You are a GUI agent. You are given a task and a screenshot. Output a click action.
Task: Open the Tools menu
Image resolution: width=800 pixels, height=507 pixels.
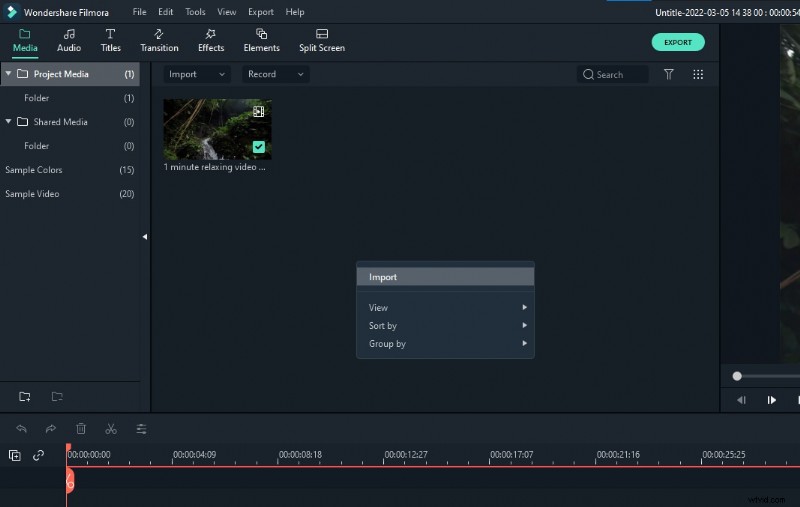pos(195,12)
